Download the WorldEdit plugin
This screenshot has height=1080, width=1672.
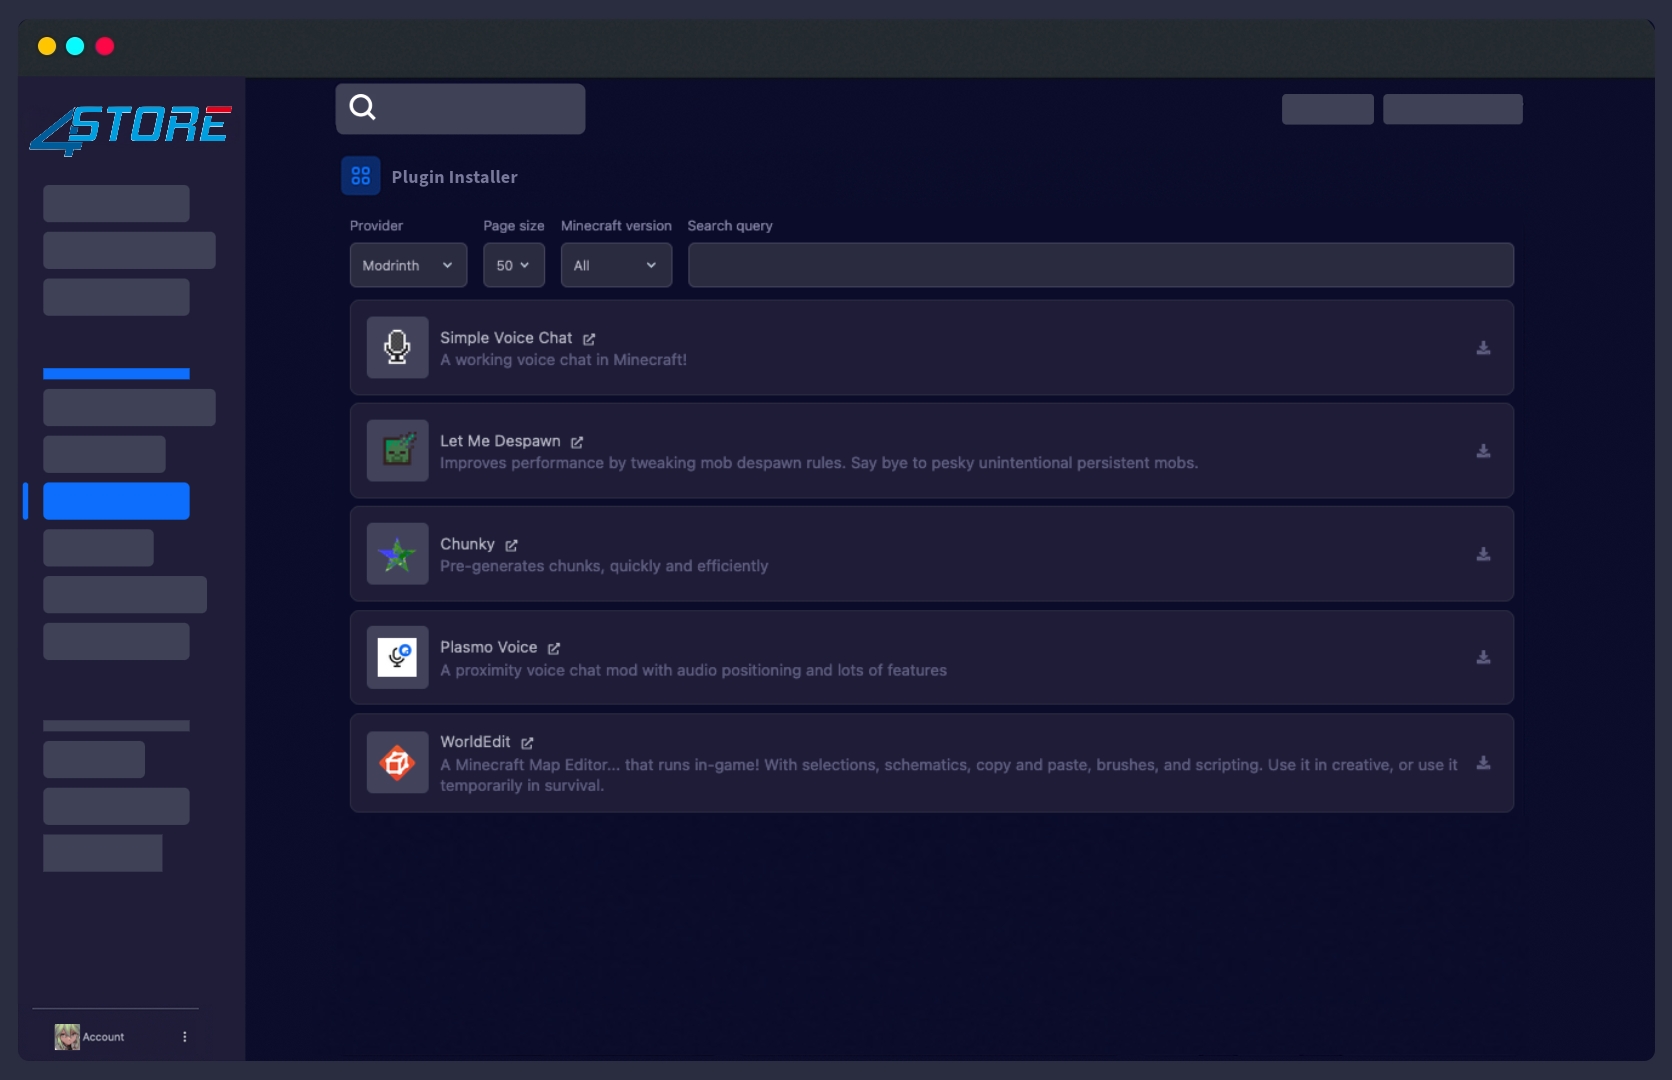click(x=1483, y=763)
